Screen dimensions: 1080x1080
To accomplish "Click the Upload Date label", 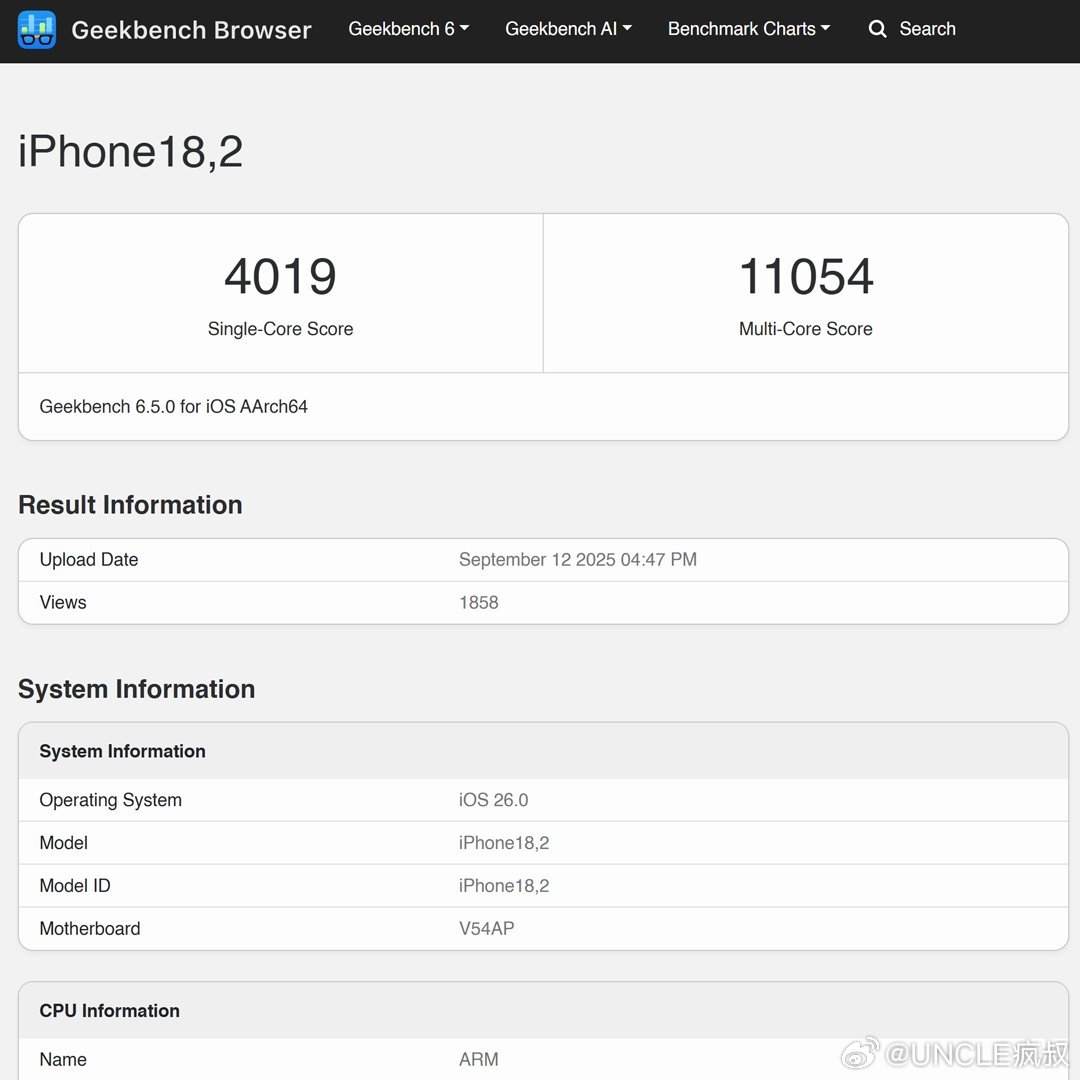I will click(89, 559).
